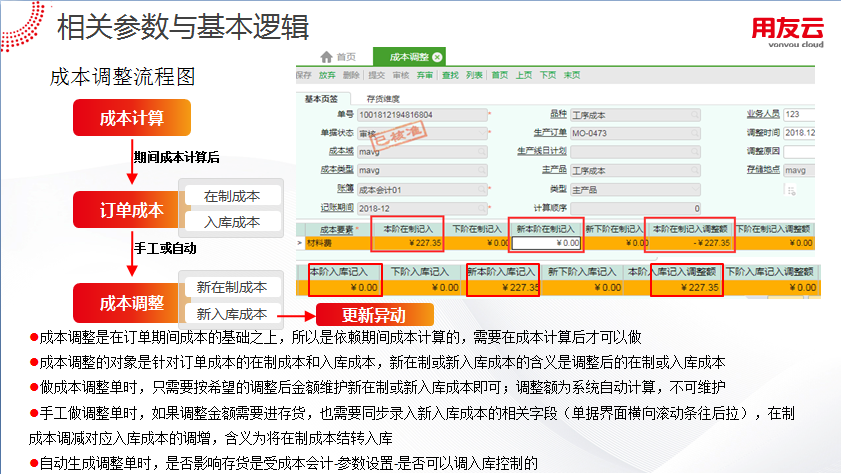Click the lookup icon in 记账期间 field
This screenshot has width=841, height=474.
point(481,208)
